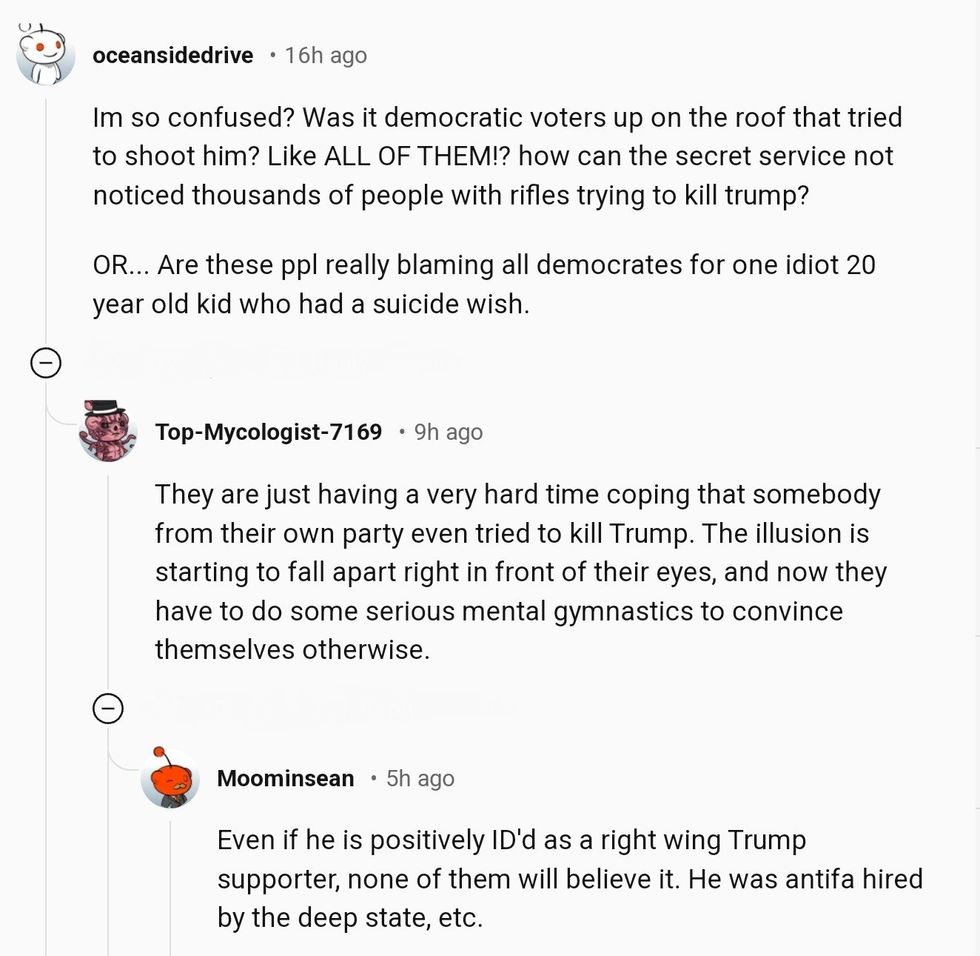This screenshot has height=956, width=980.
Task: Visit Top-Mycologist-7169's username link
Action: click(268, 432)
